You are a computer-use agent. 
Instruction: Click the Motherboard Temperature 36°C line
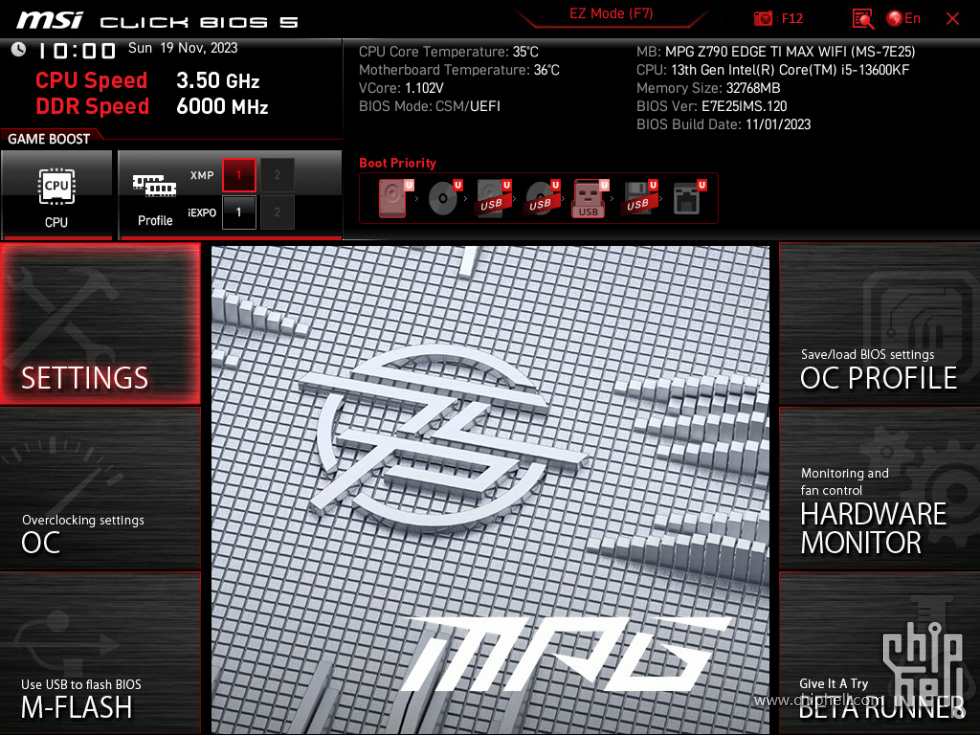[x=459, y=70]
